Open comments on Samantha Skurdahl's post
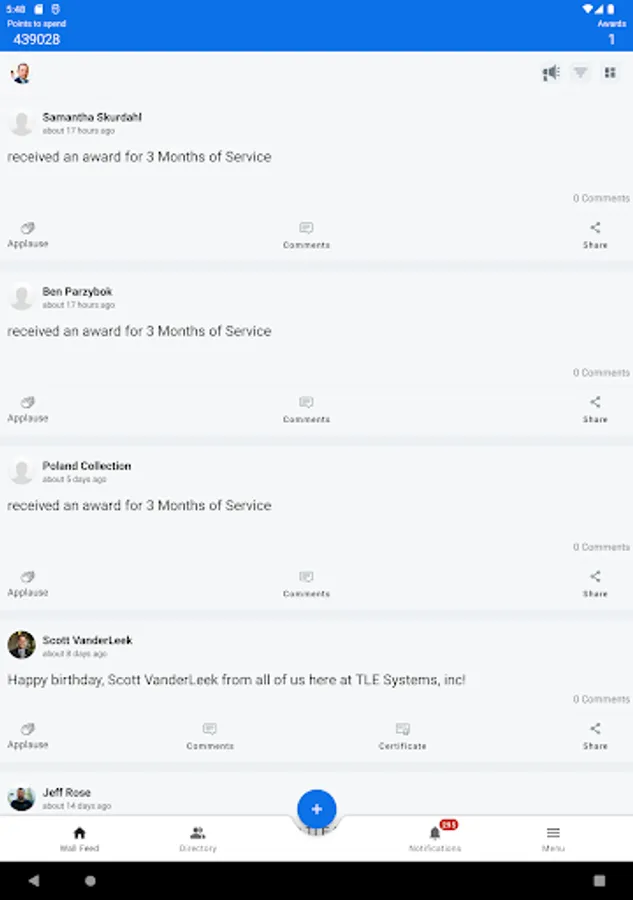 (306, 234)
